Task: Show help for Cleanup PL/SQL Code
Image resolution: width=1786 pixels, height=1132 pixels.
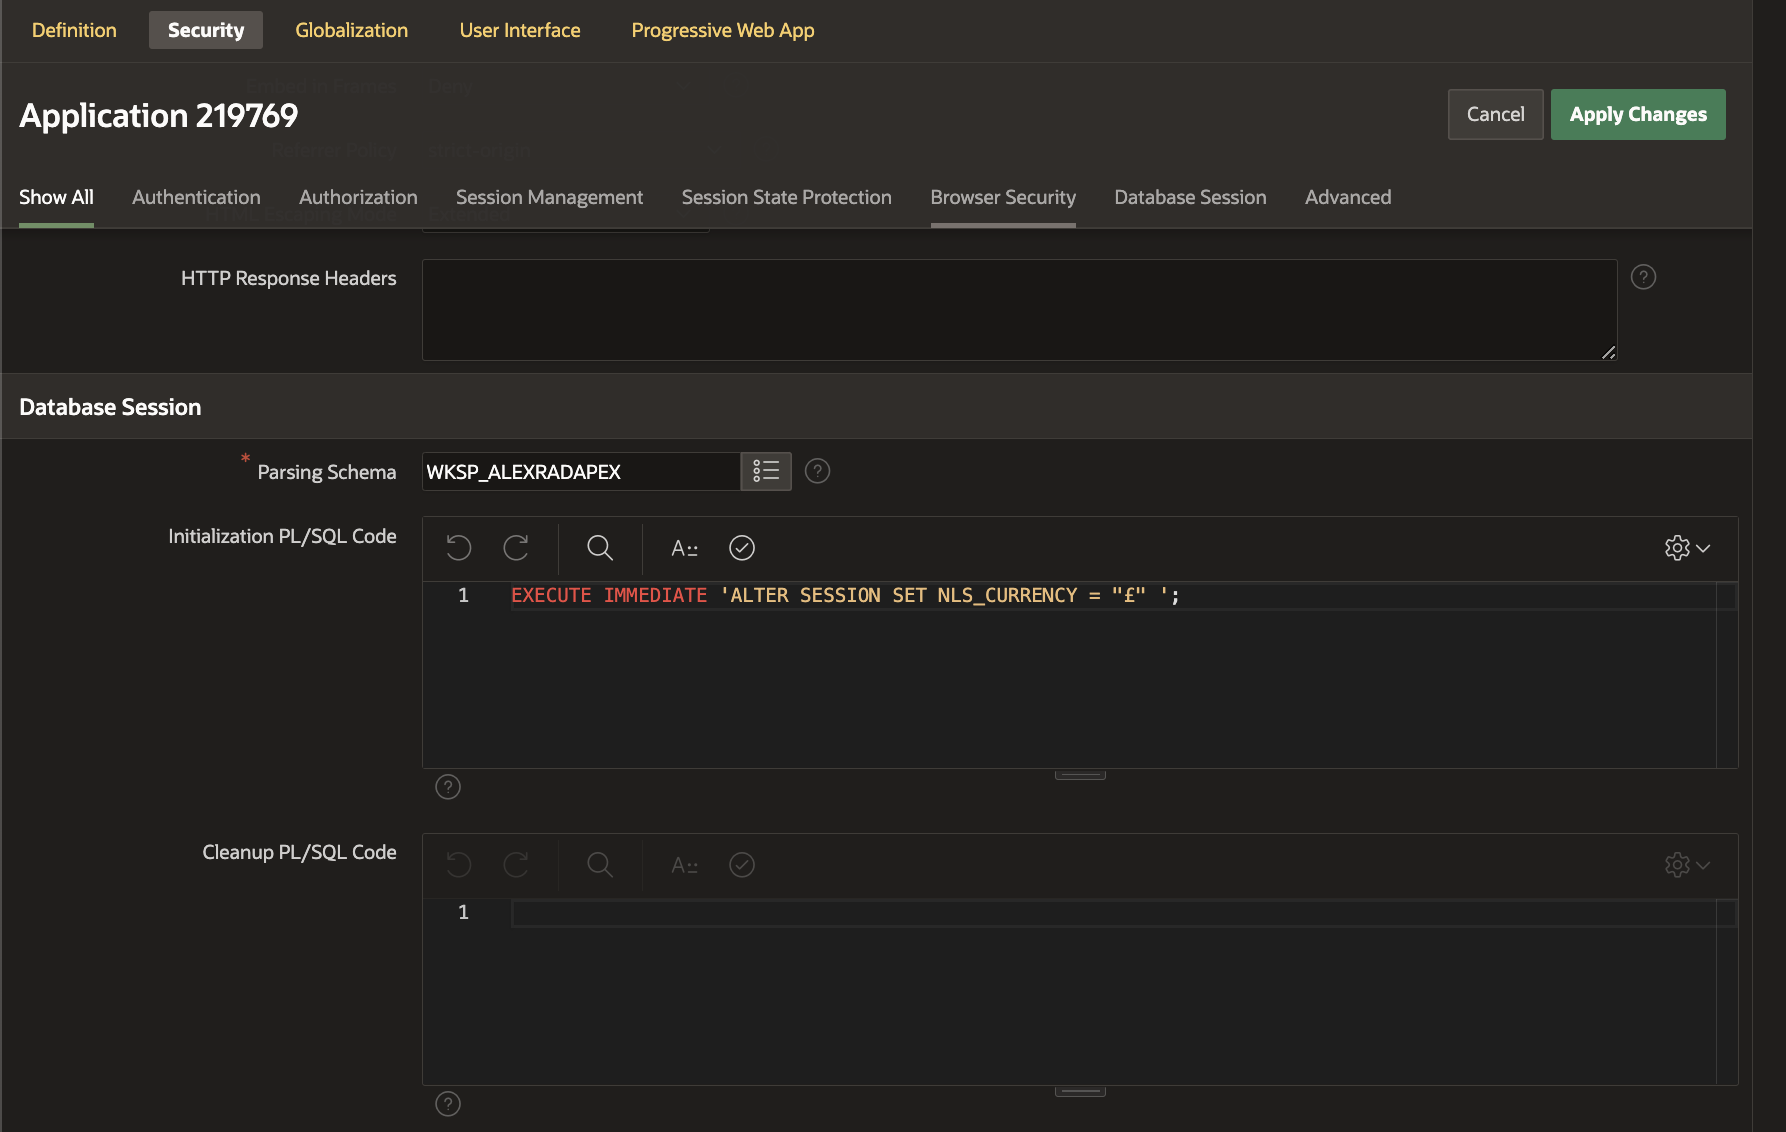Action: 448,1104
